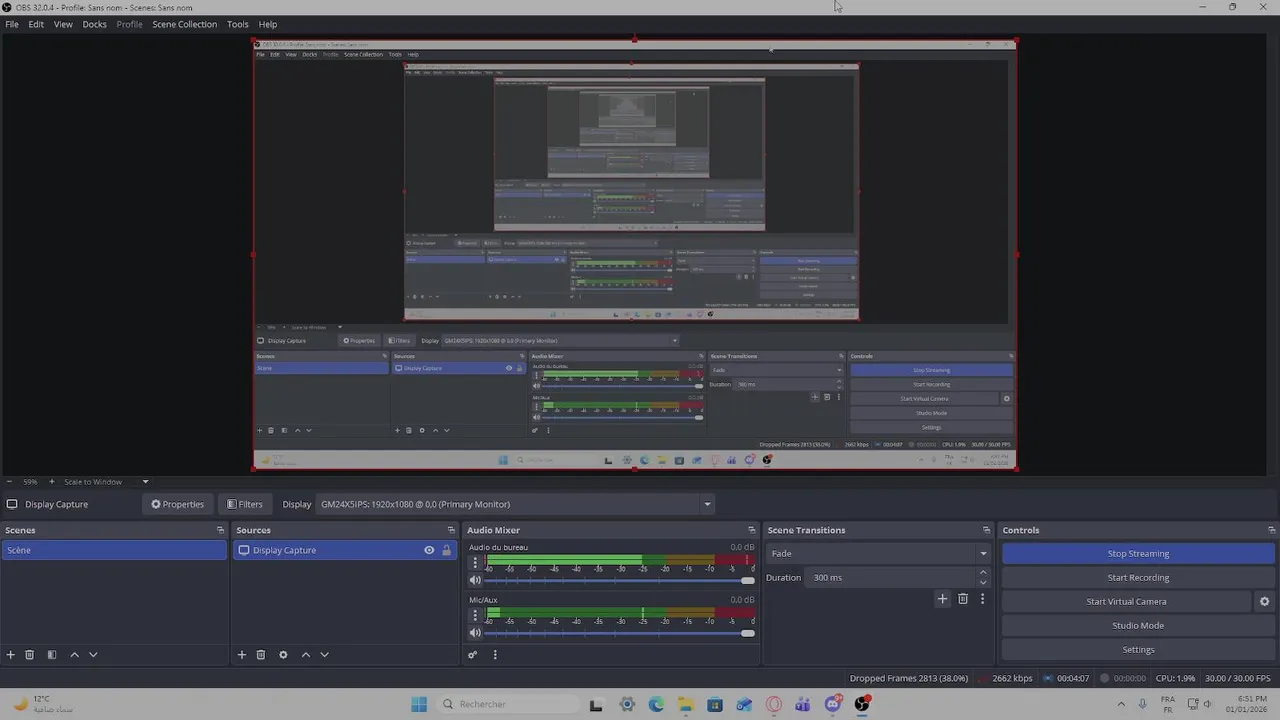Open source Properties button in toolbar
Image resolution: width=1280 pixels, height=720 pixels.
pyautogui.click(x=177, y=504)
